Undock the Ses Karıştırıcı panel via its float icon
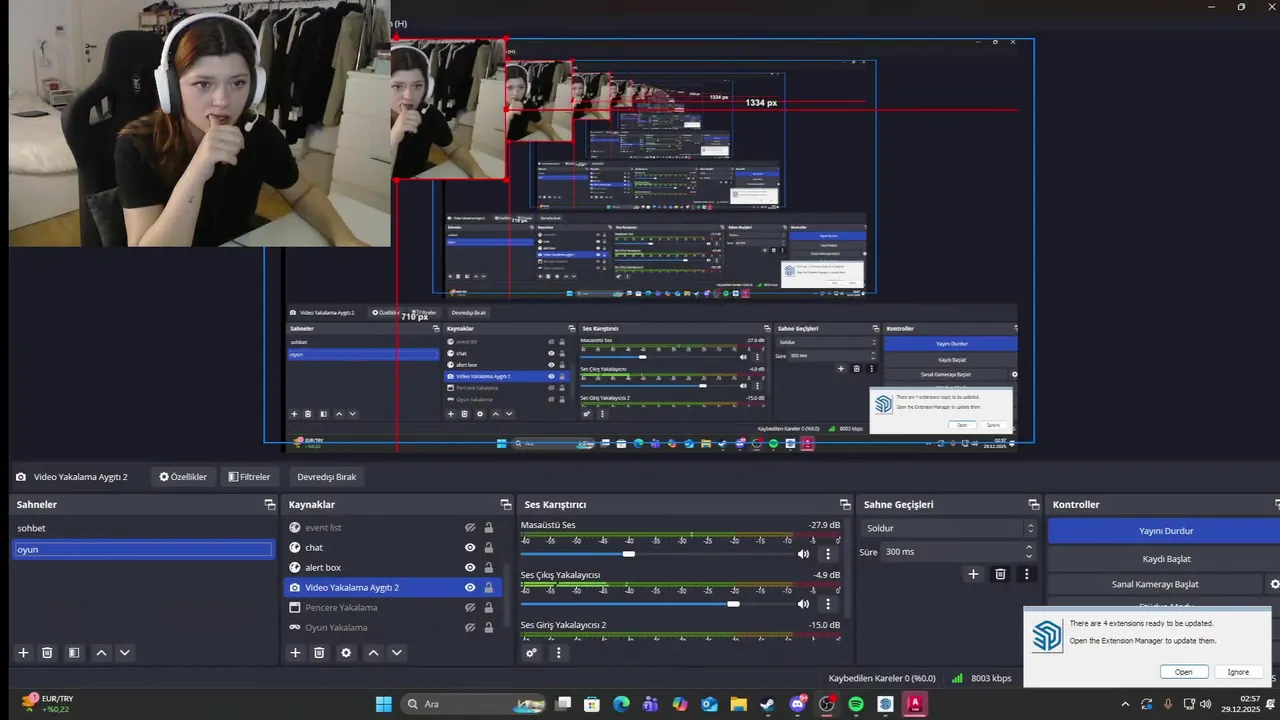Screen dimensions: 1280x720 (x=845, y=505)
